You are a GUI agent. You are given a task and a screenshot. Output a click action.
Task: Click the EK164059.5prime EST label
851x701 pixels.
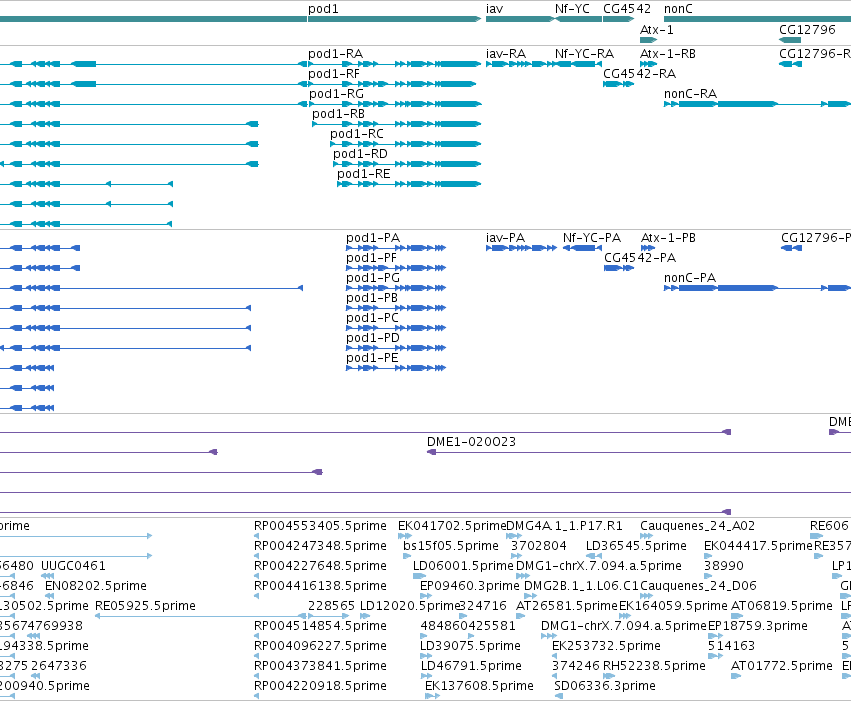point(673,607)
